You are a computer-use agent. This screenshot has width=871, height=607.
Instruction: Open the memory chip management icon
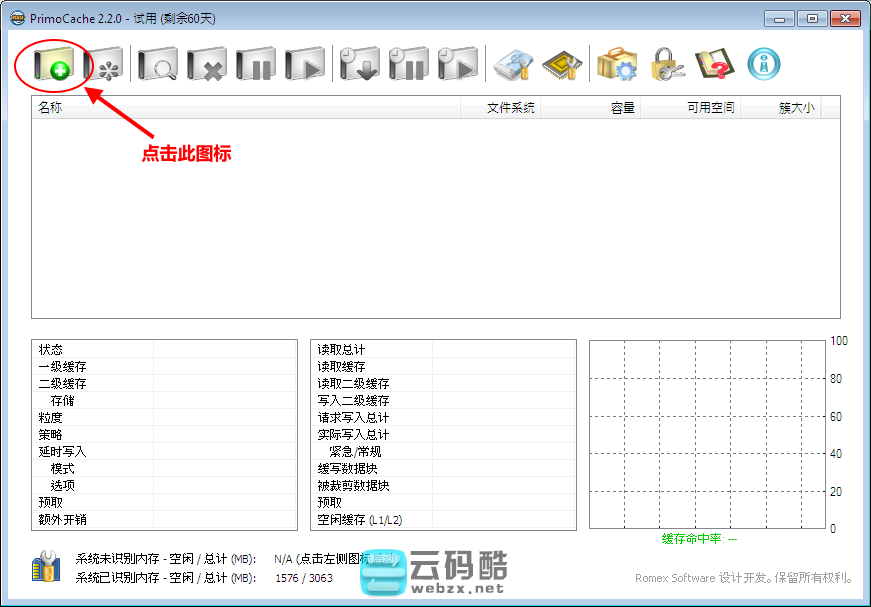(x=562, y=65)
